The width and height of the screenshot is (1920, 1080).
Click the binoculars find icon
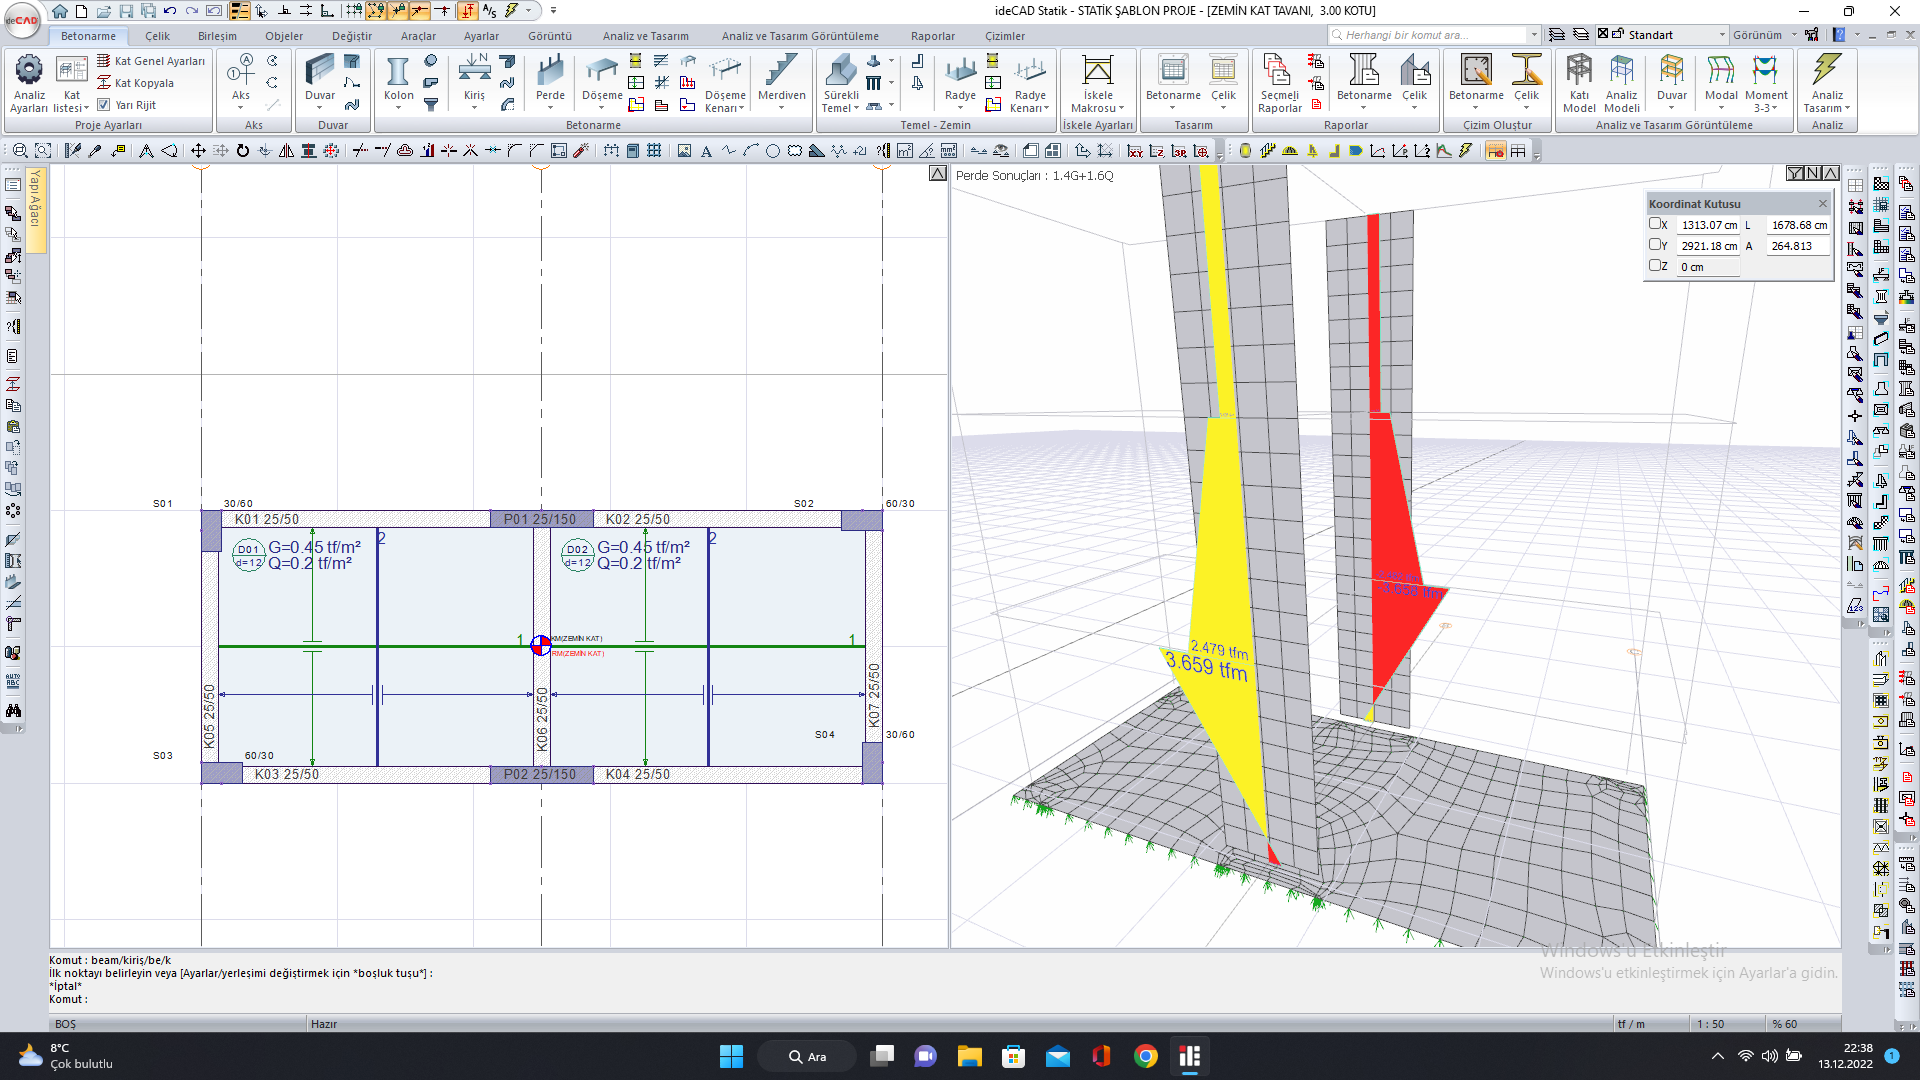click(13, 711)
